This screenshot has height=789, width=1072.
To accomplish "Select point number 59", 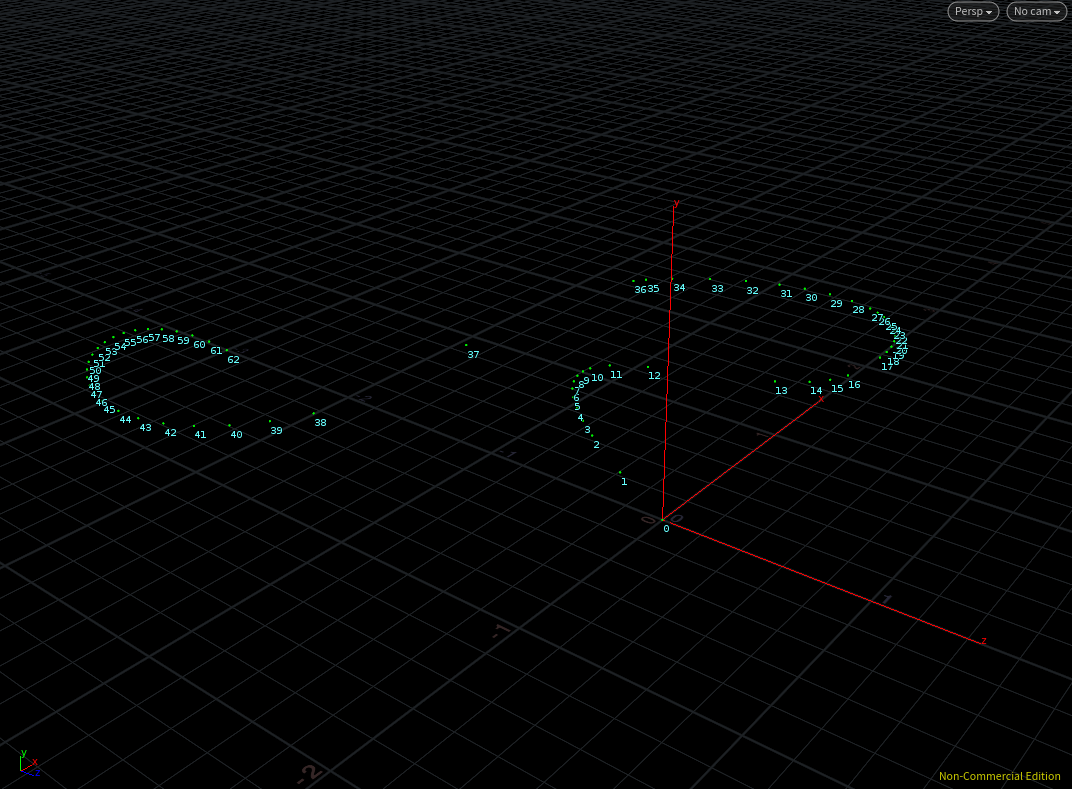I will (183, 340).
